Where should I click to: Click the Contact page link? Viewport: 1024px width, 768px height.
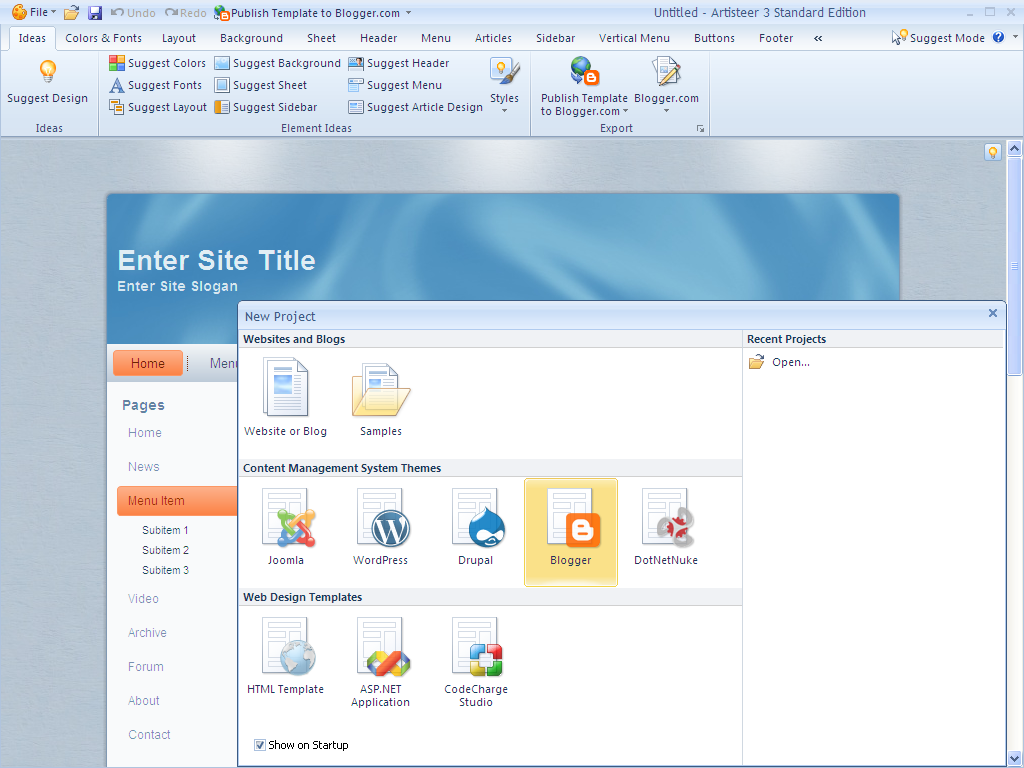point(149,734)
